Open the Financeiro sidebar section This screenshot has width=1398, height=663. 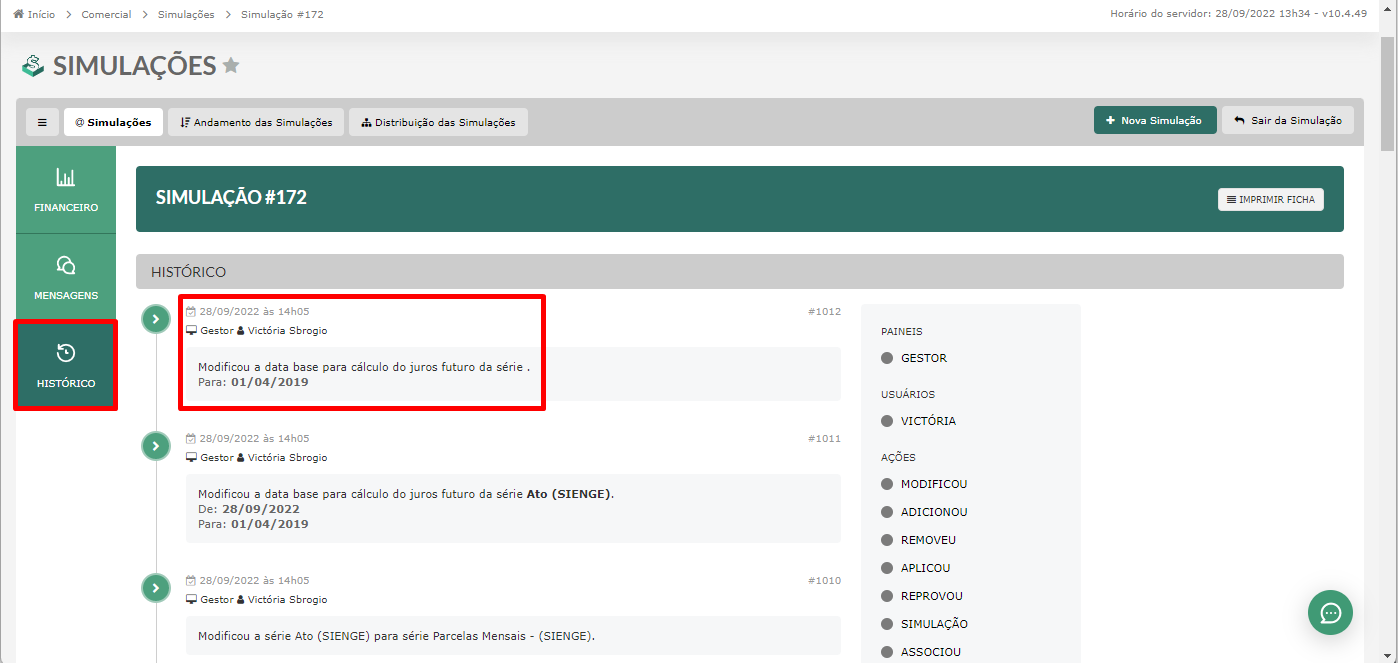pyautogui.click(x=66, y=190)
